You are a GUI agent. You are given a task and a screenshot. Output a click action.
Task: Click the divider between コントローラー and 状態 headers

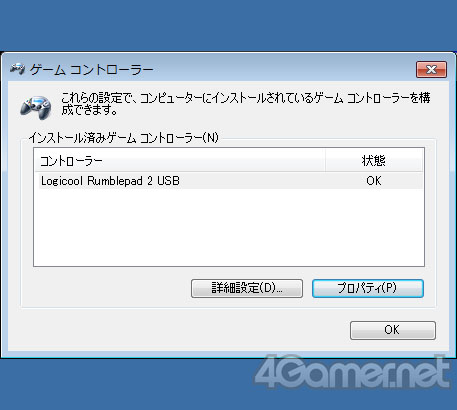(x=325, y=161)
